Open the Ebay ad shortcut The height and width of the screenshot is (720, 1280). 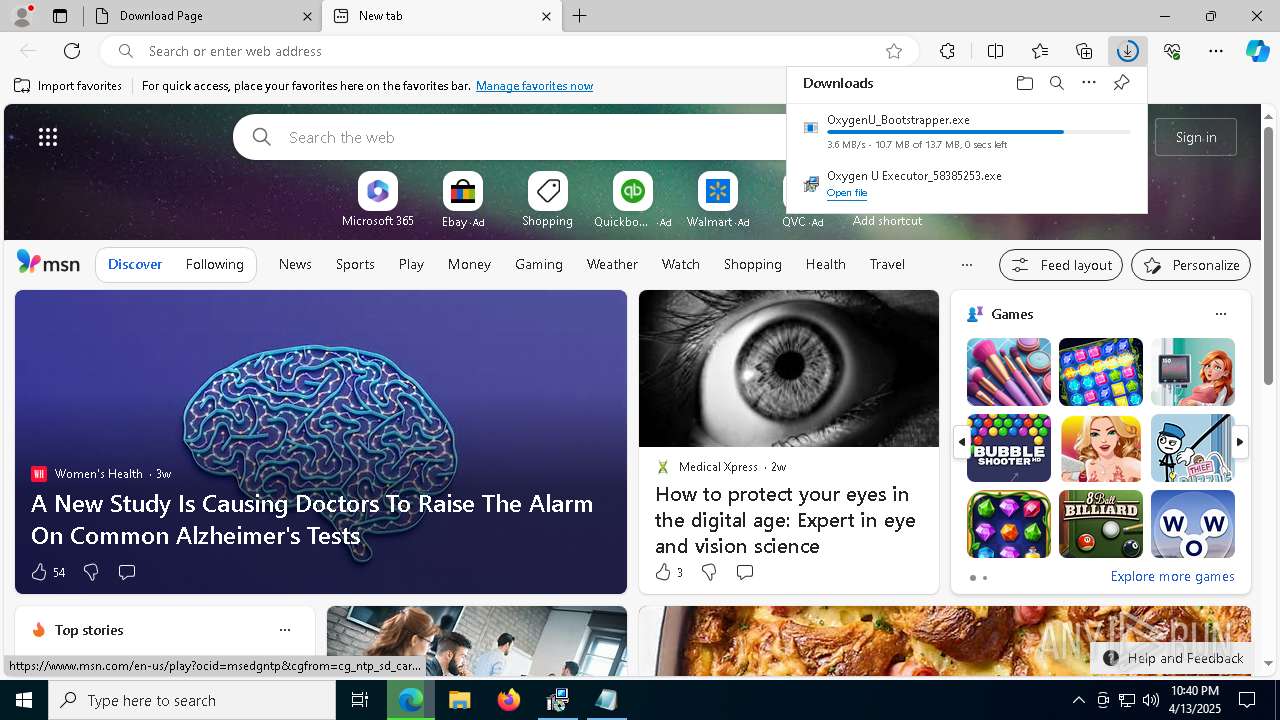(463, 200)
